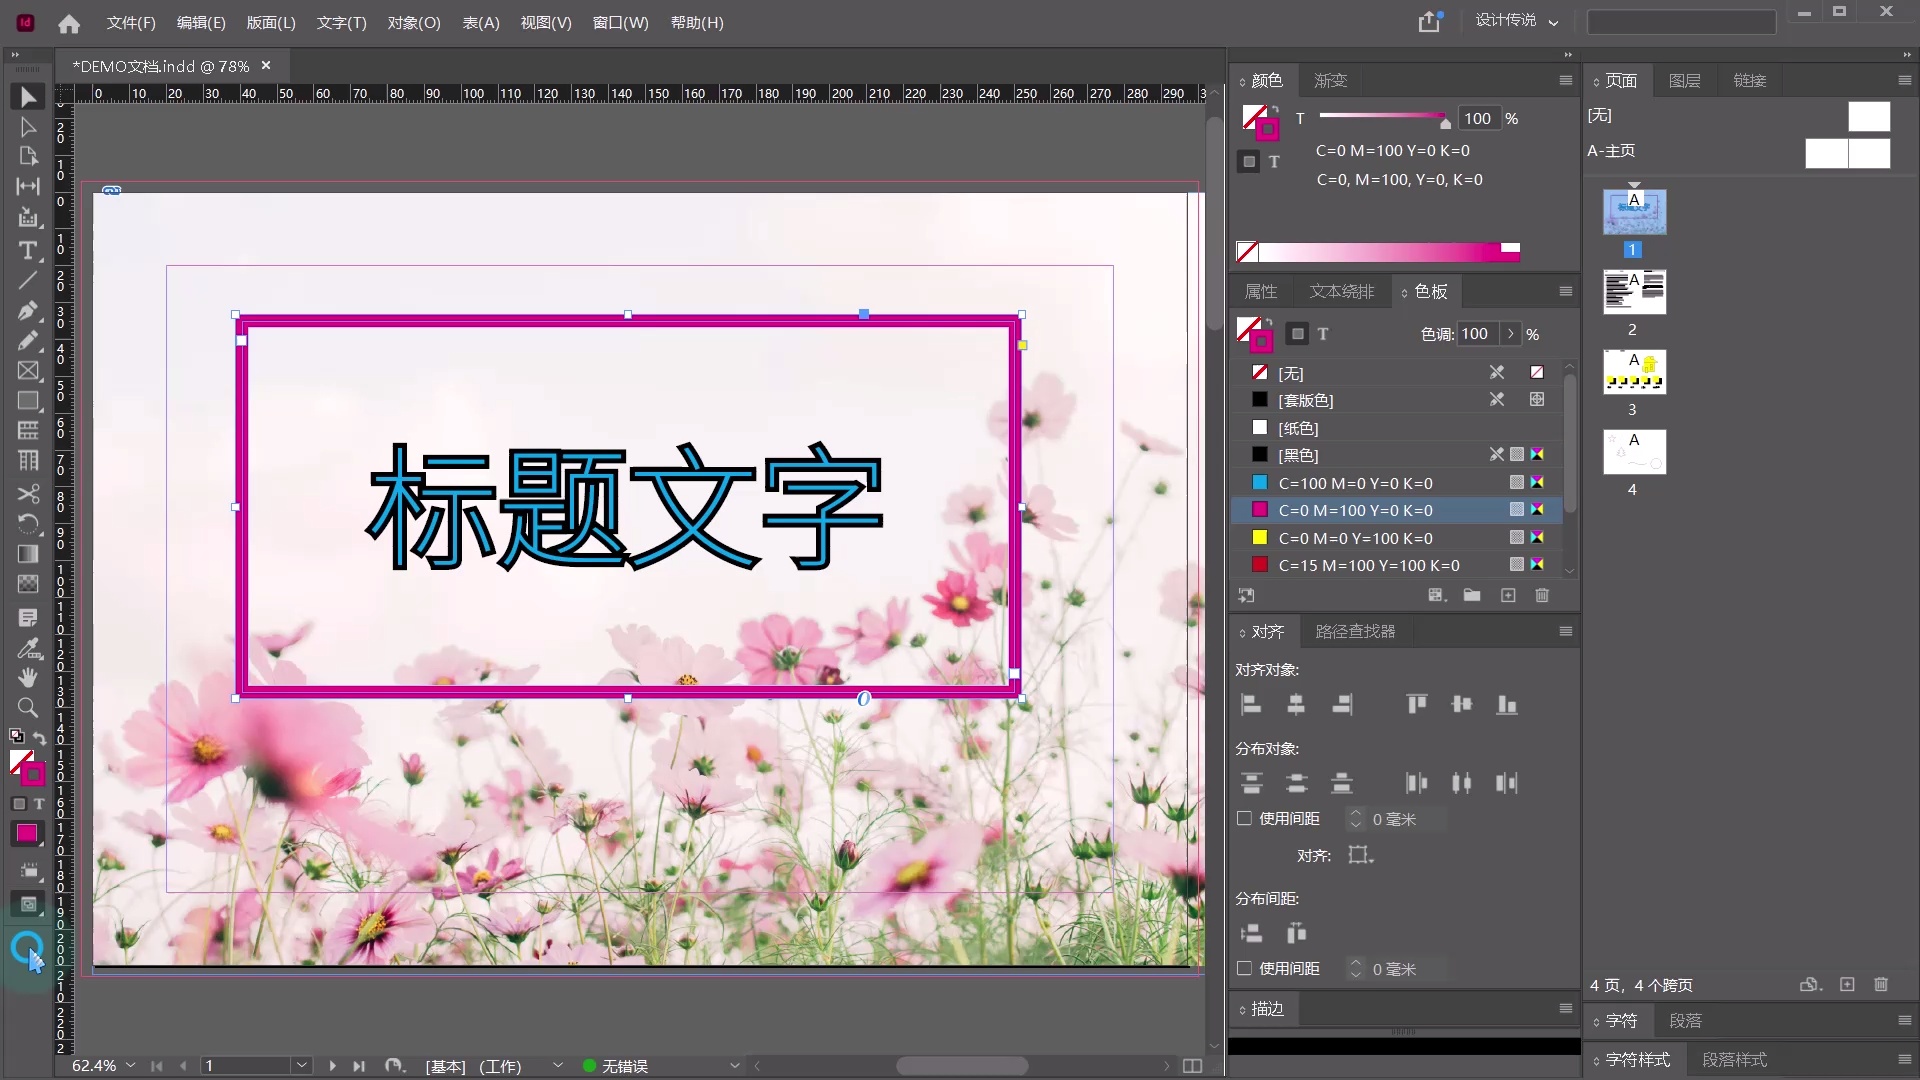Switch to the 路径查找器 tab

point(1354,631)
